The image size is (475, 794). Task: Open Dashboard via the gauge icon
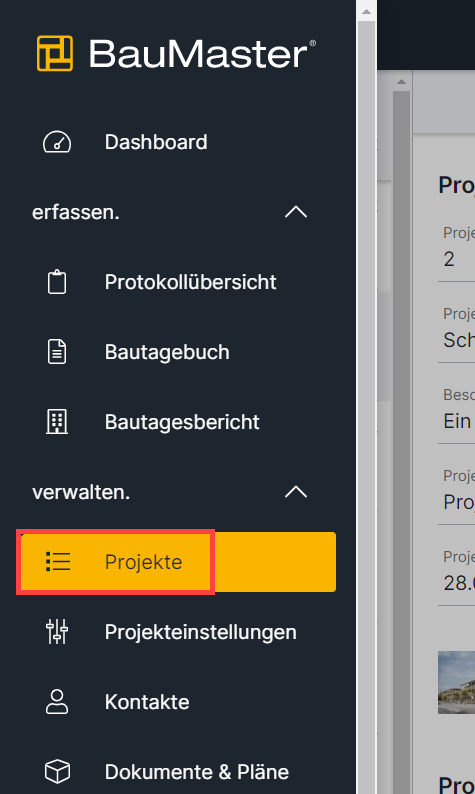[57, 142]
